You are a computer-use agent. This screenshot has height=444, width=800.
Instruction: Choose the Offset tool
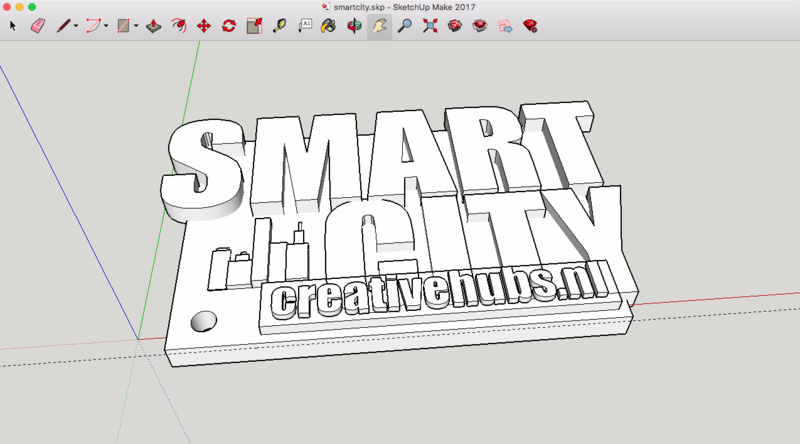pyautogui.click(x=178, y=25)
